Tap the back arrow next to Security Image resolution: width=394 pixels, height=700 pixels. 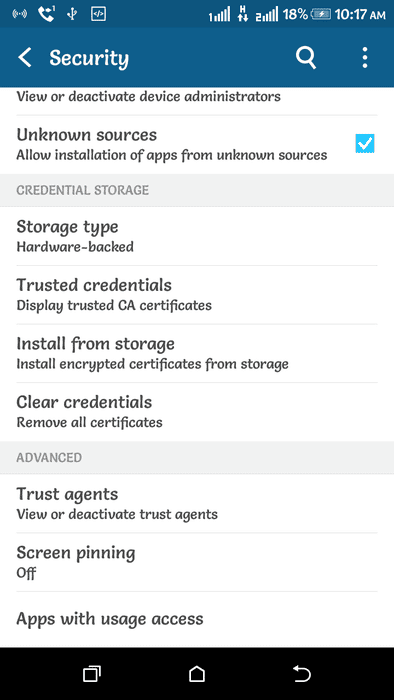coord(25,58)
